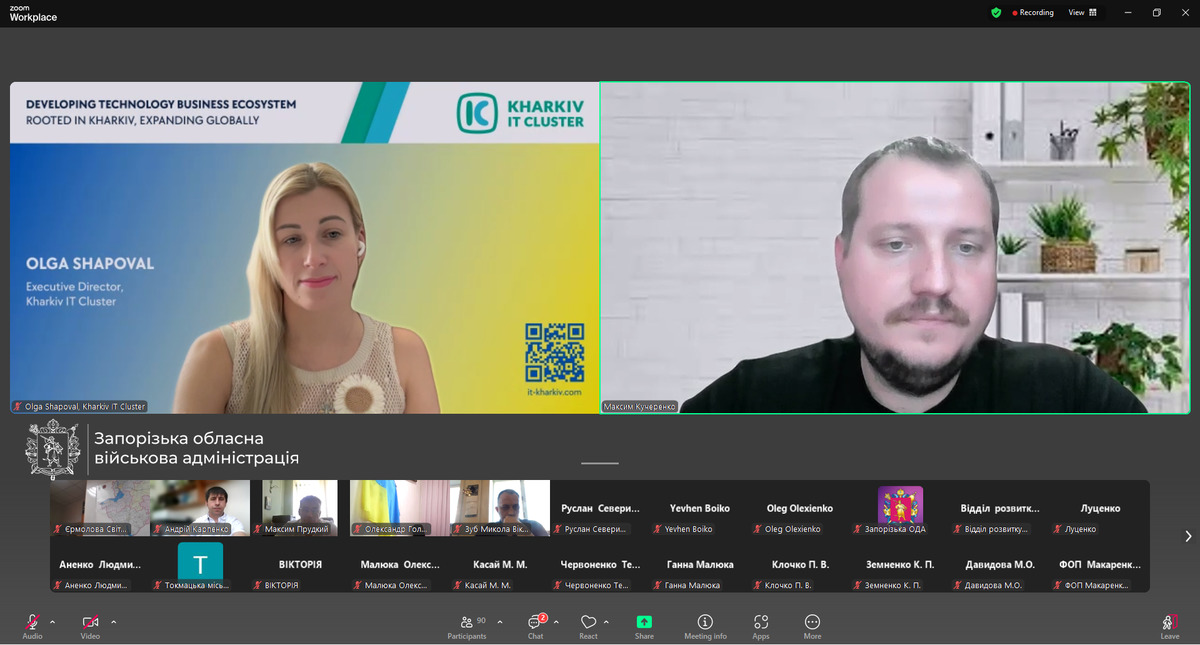Select the ВІКТОРІЯ participant tile
Viewport: 1200px width, 645px height.
pyautogui.click(x=300, y=564)
